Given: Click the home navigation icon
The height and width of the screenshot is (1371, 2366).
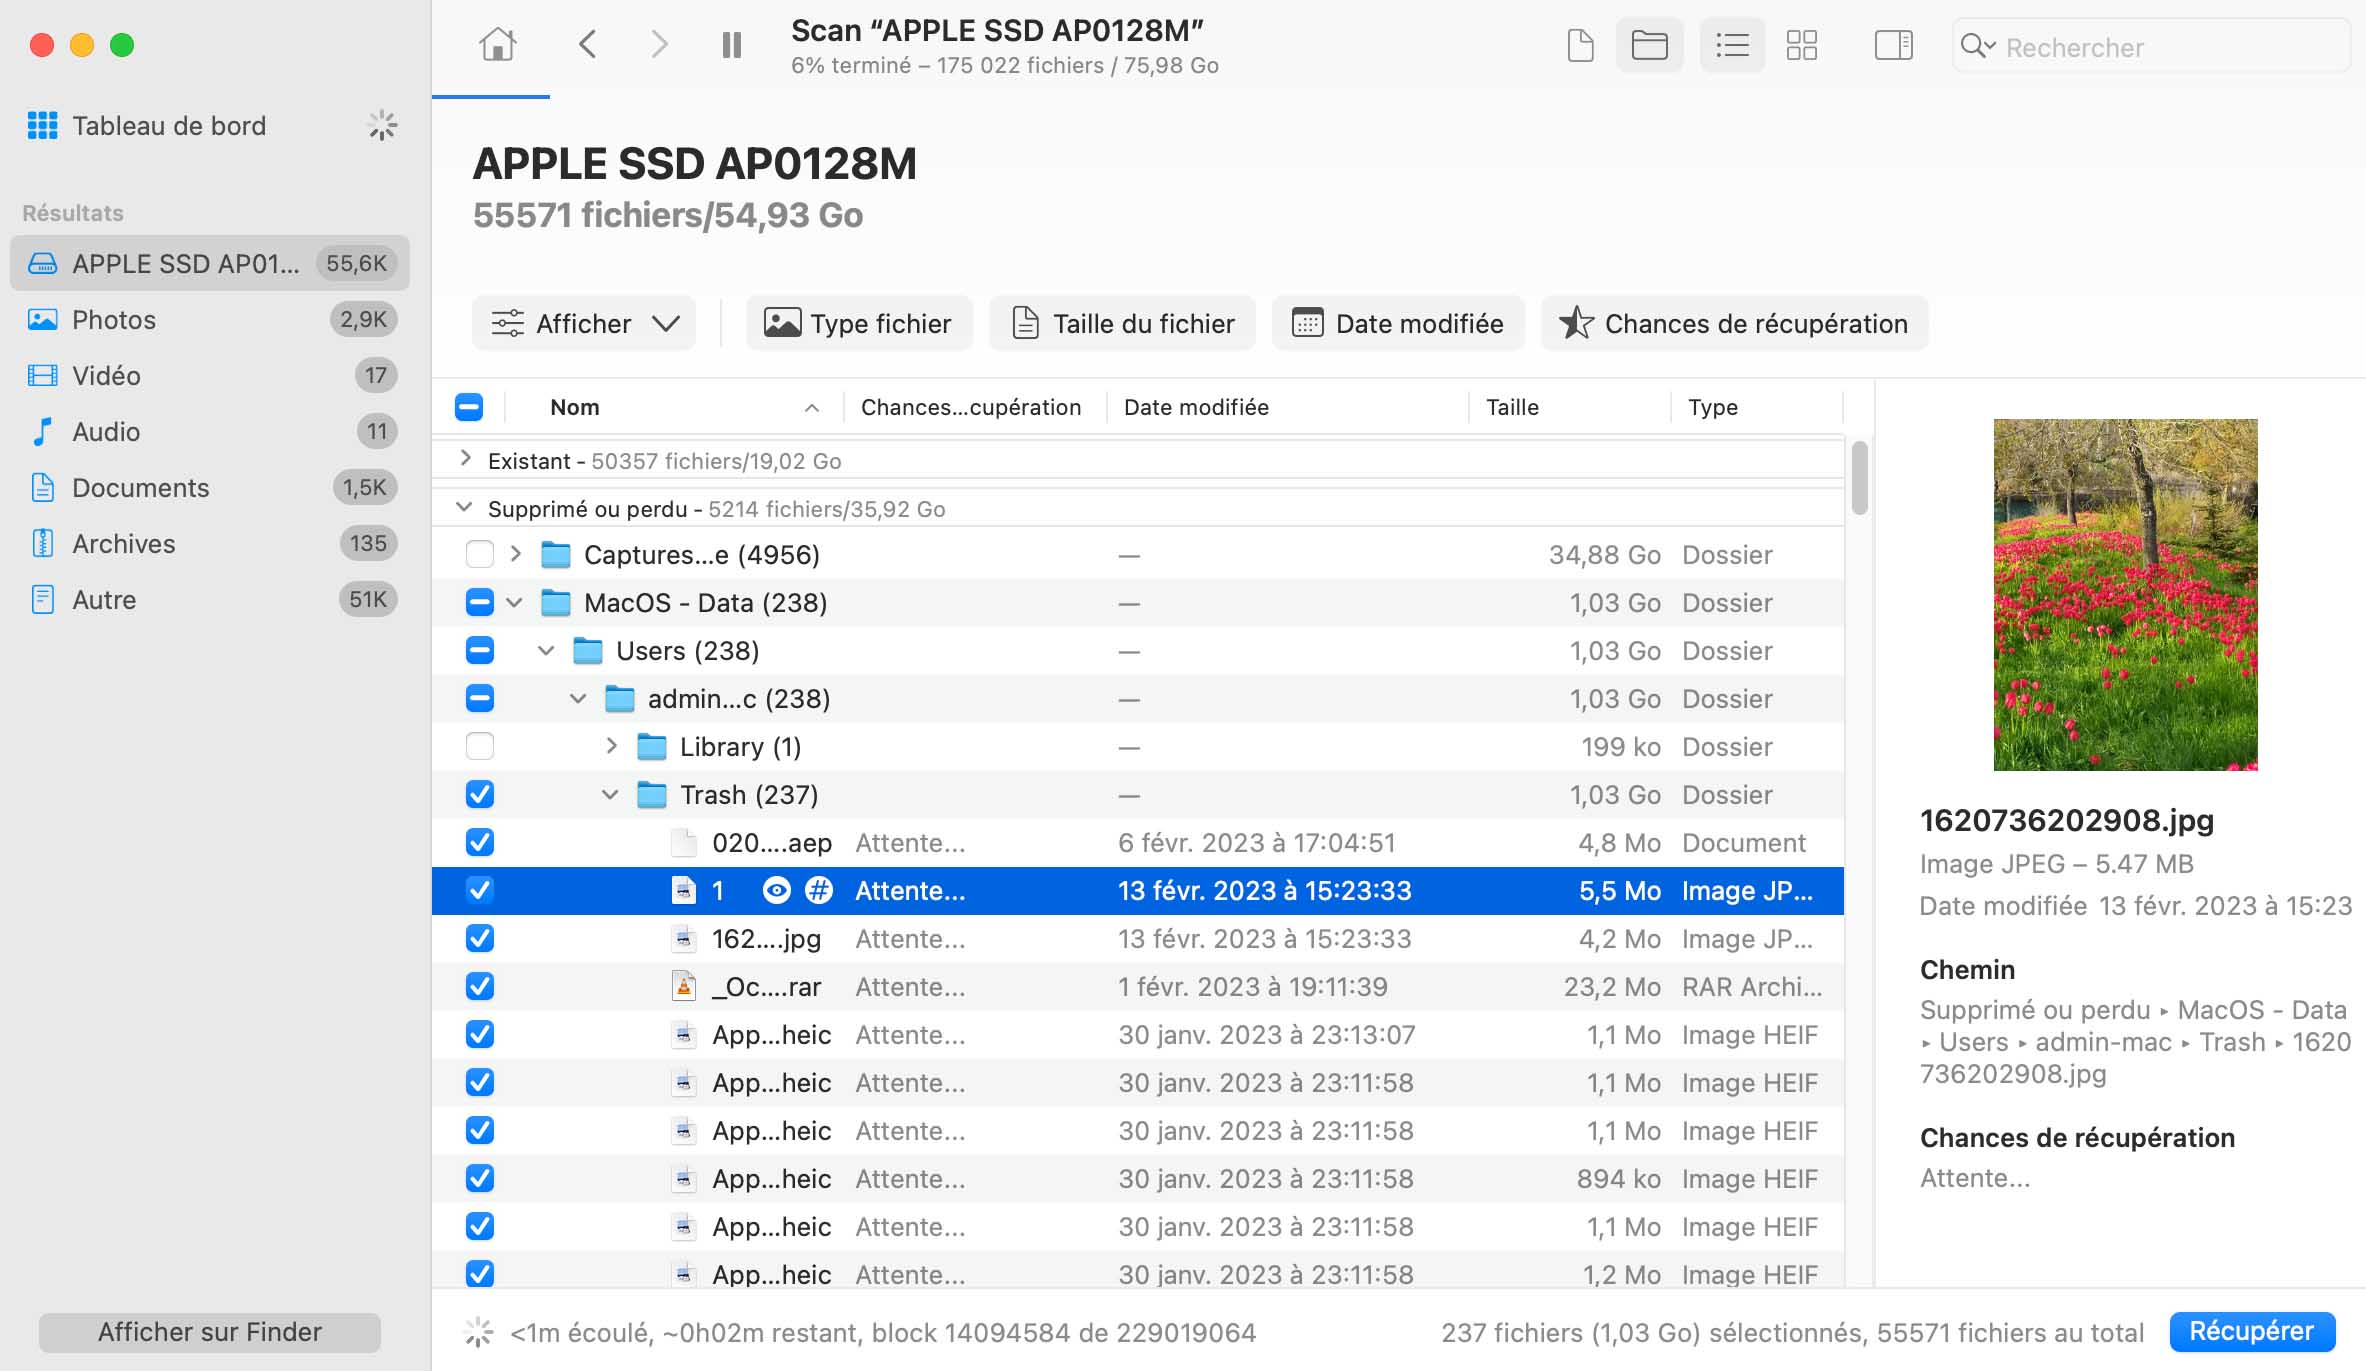Looking at the screenshot, I should (x=499, y=44).
